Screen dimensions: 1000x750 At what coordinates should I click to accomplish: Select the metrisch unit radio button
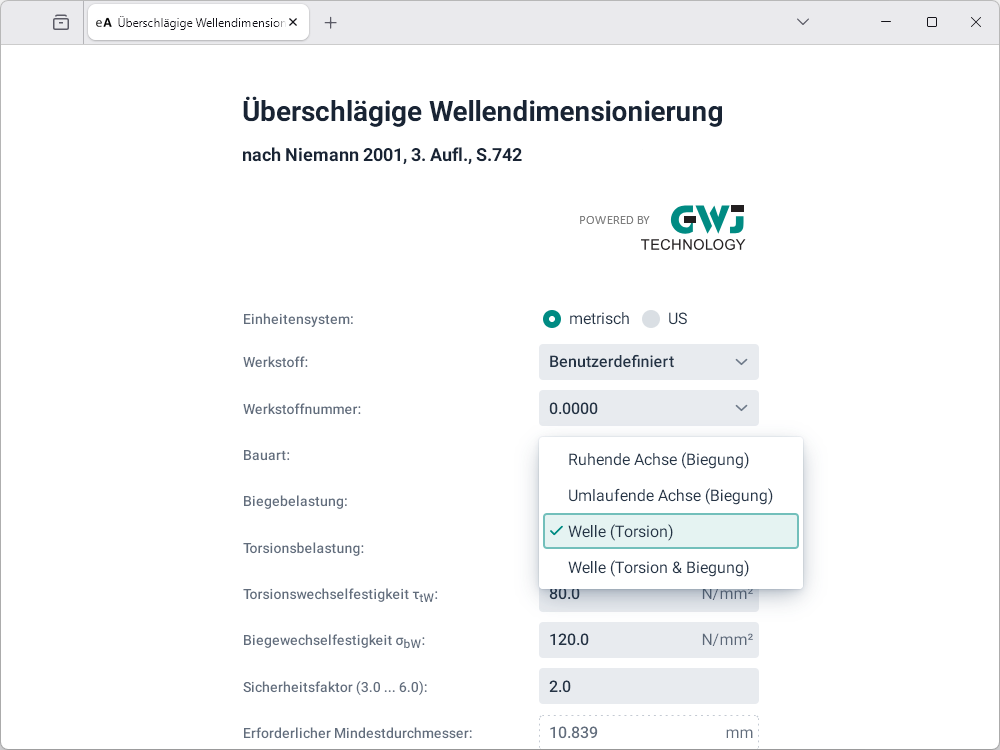point(551,319)
